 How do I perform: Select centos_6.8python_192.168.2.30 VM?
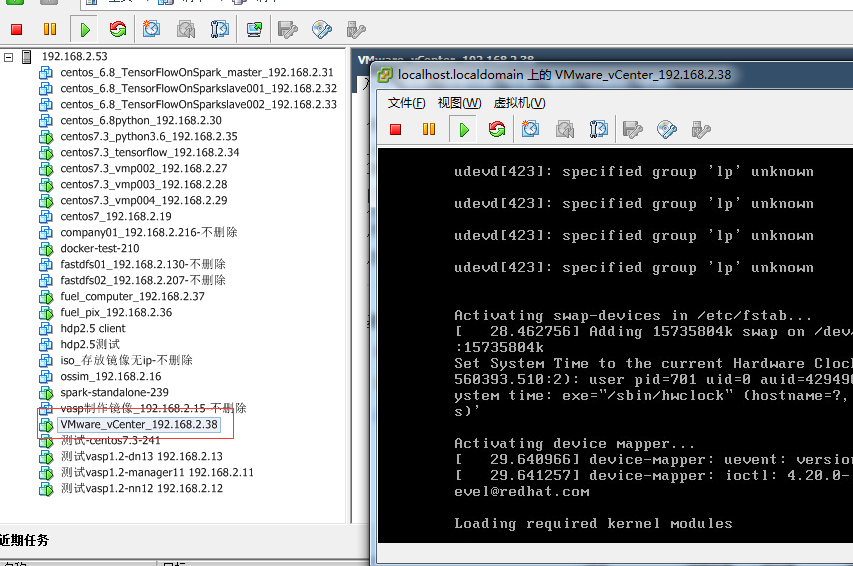tap(141, 120)
